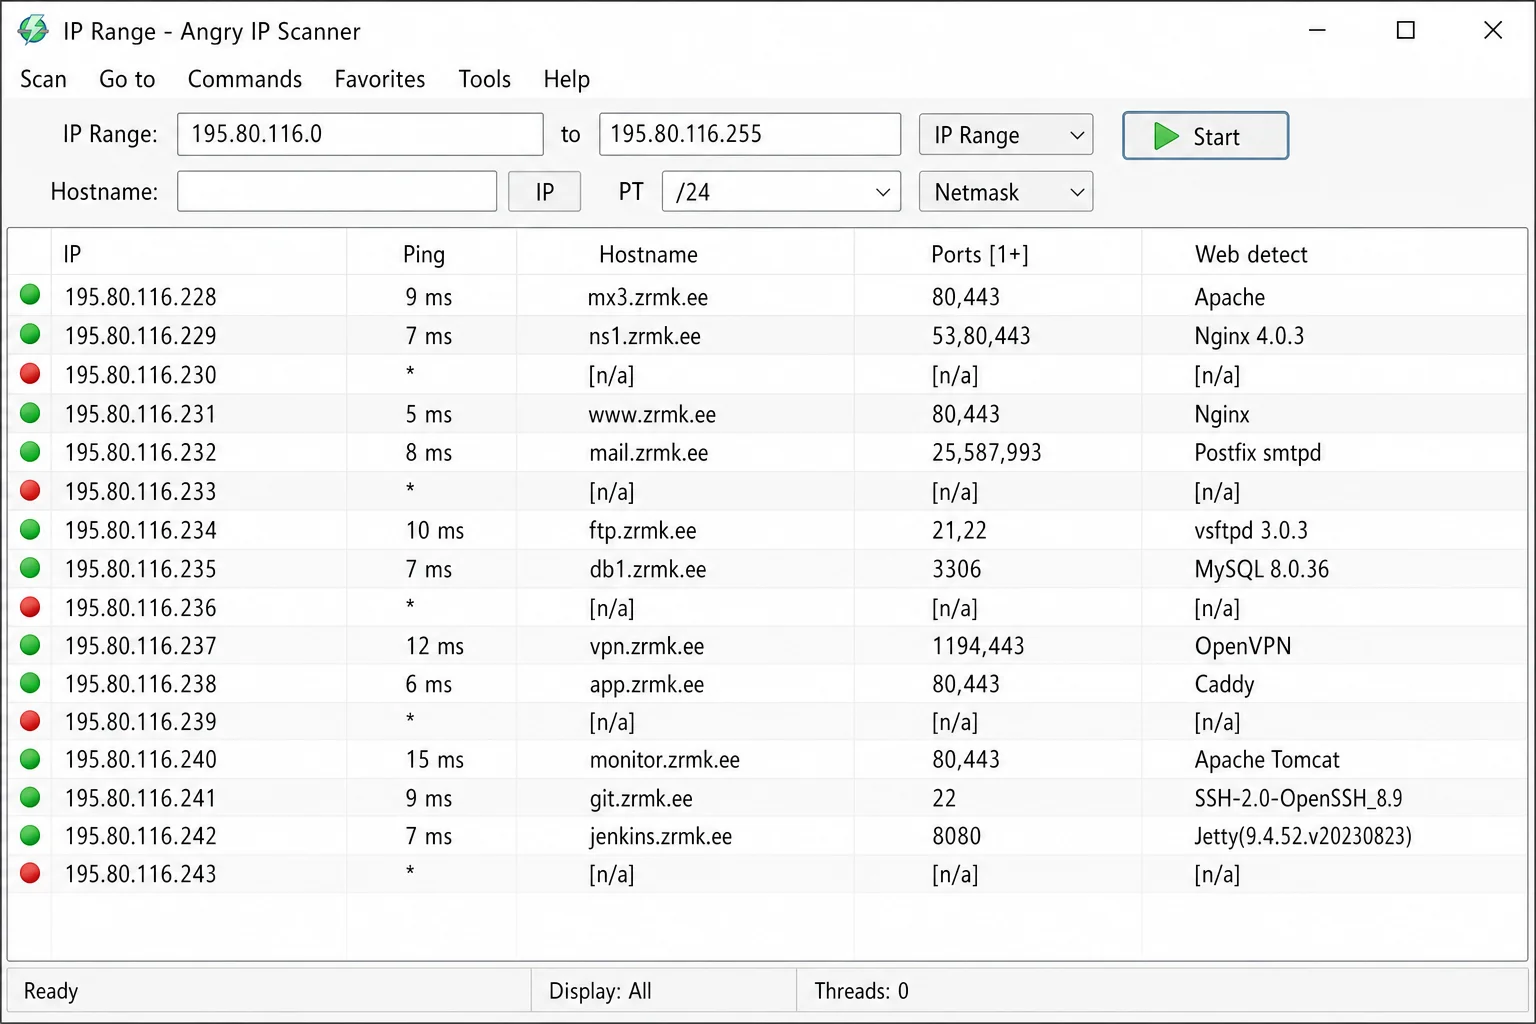
Task: Click Threads: 0 in status bar
Action: (861, 991)
